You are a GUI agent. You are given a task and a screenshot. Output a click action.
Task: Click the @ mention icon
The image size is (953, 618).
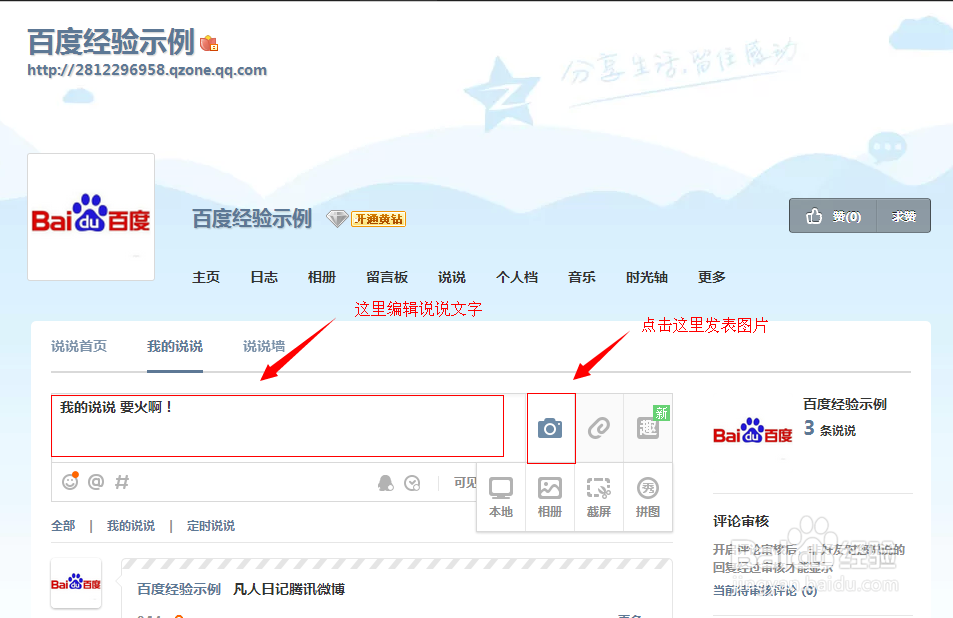coord(94,482)
